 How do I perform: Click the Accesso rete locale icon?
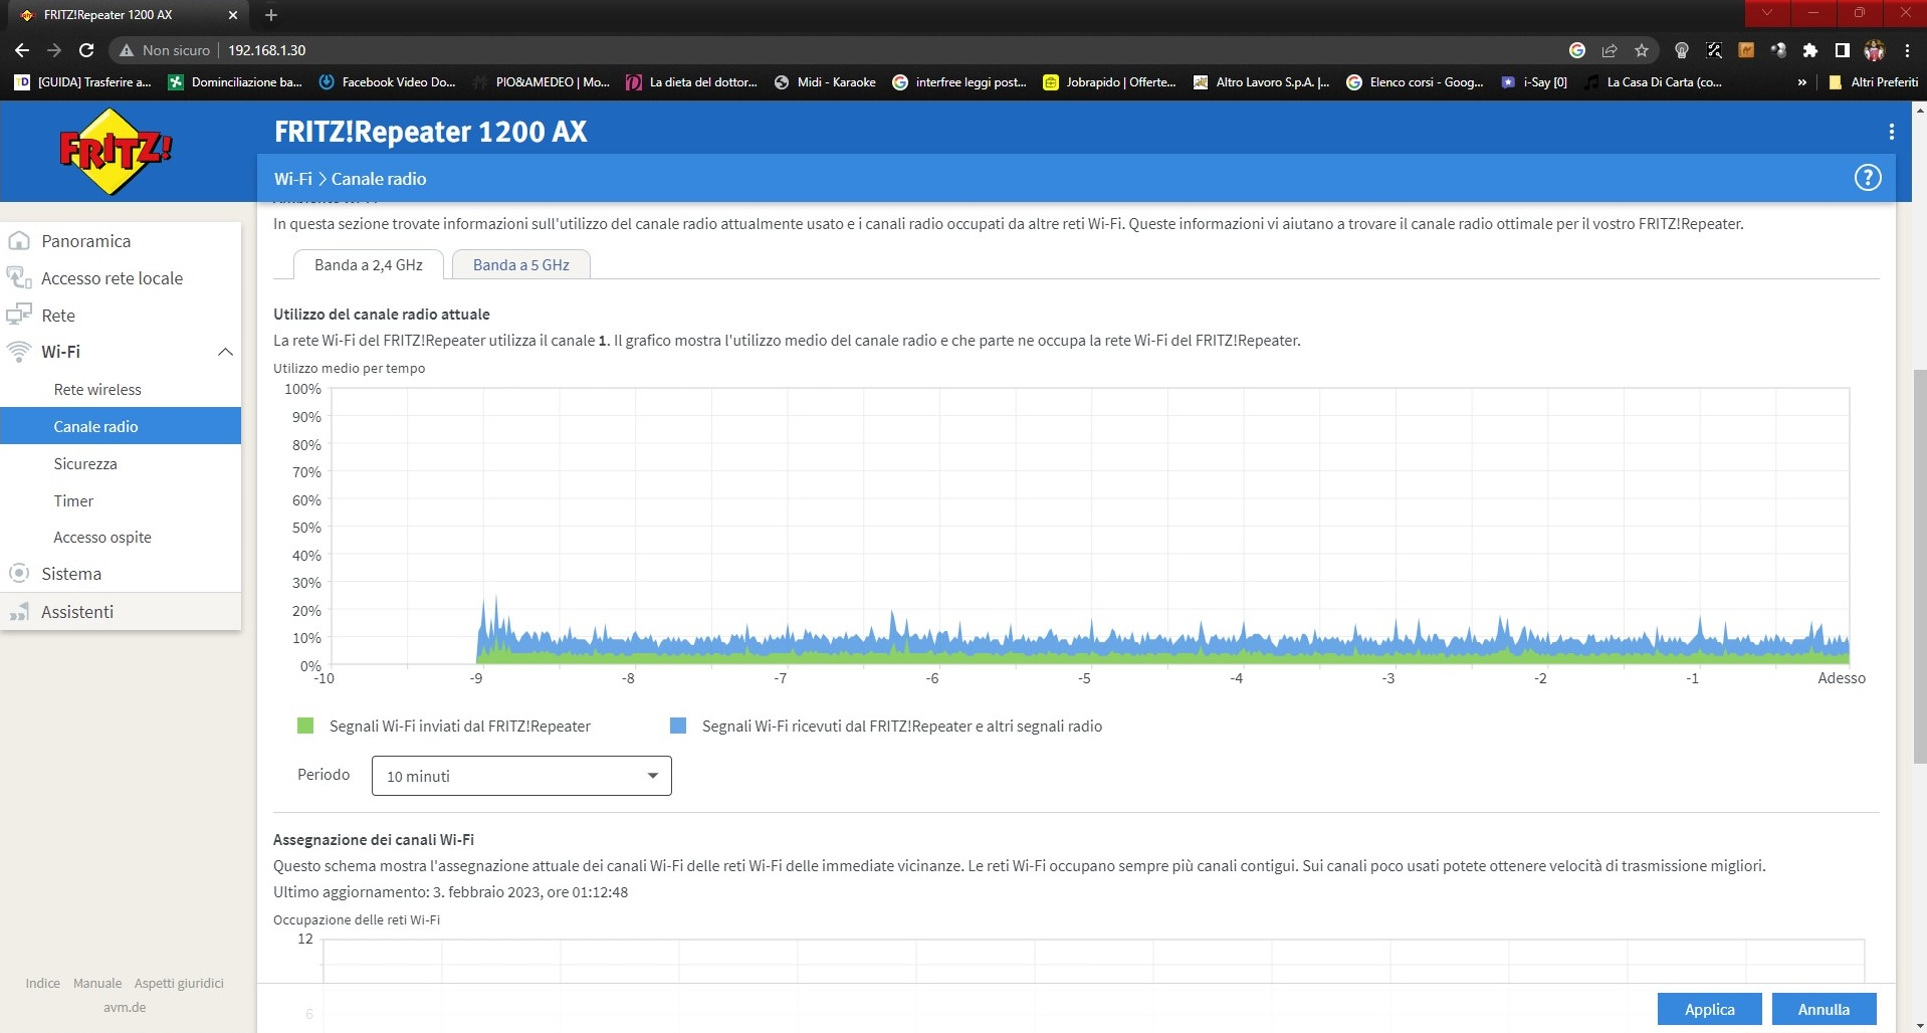click(19, 278)
